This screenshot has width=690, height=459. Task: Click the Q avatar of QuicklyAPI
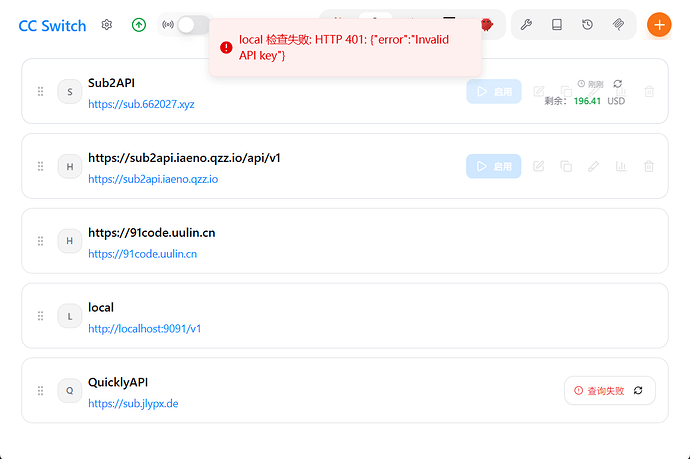pyautogui.click(x=70, y=391)
